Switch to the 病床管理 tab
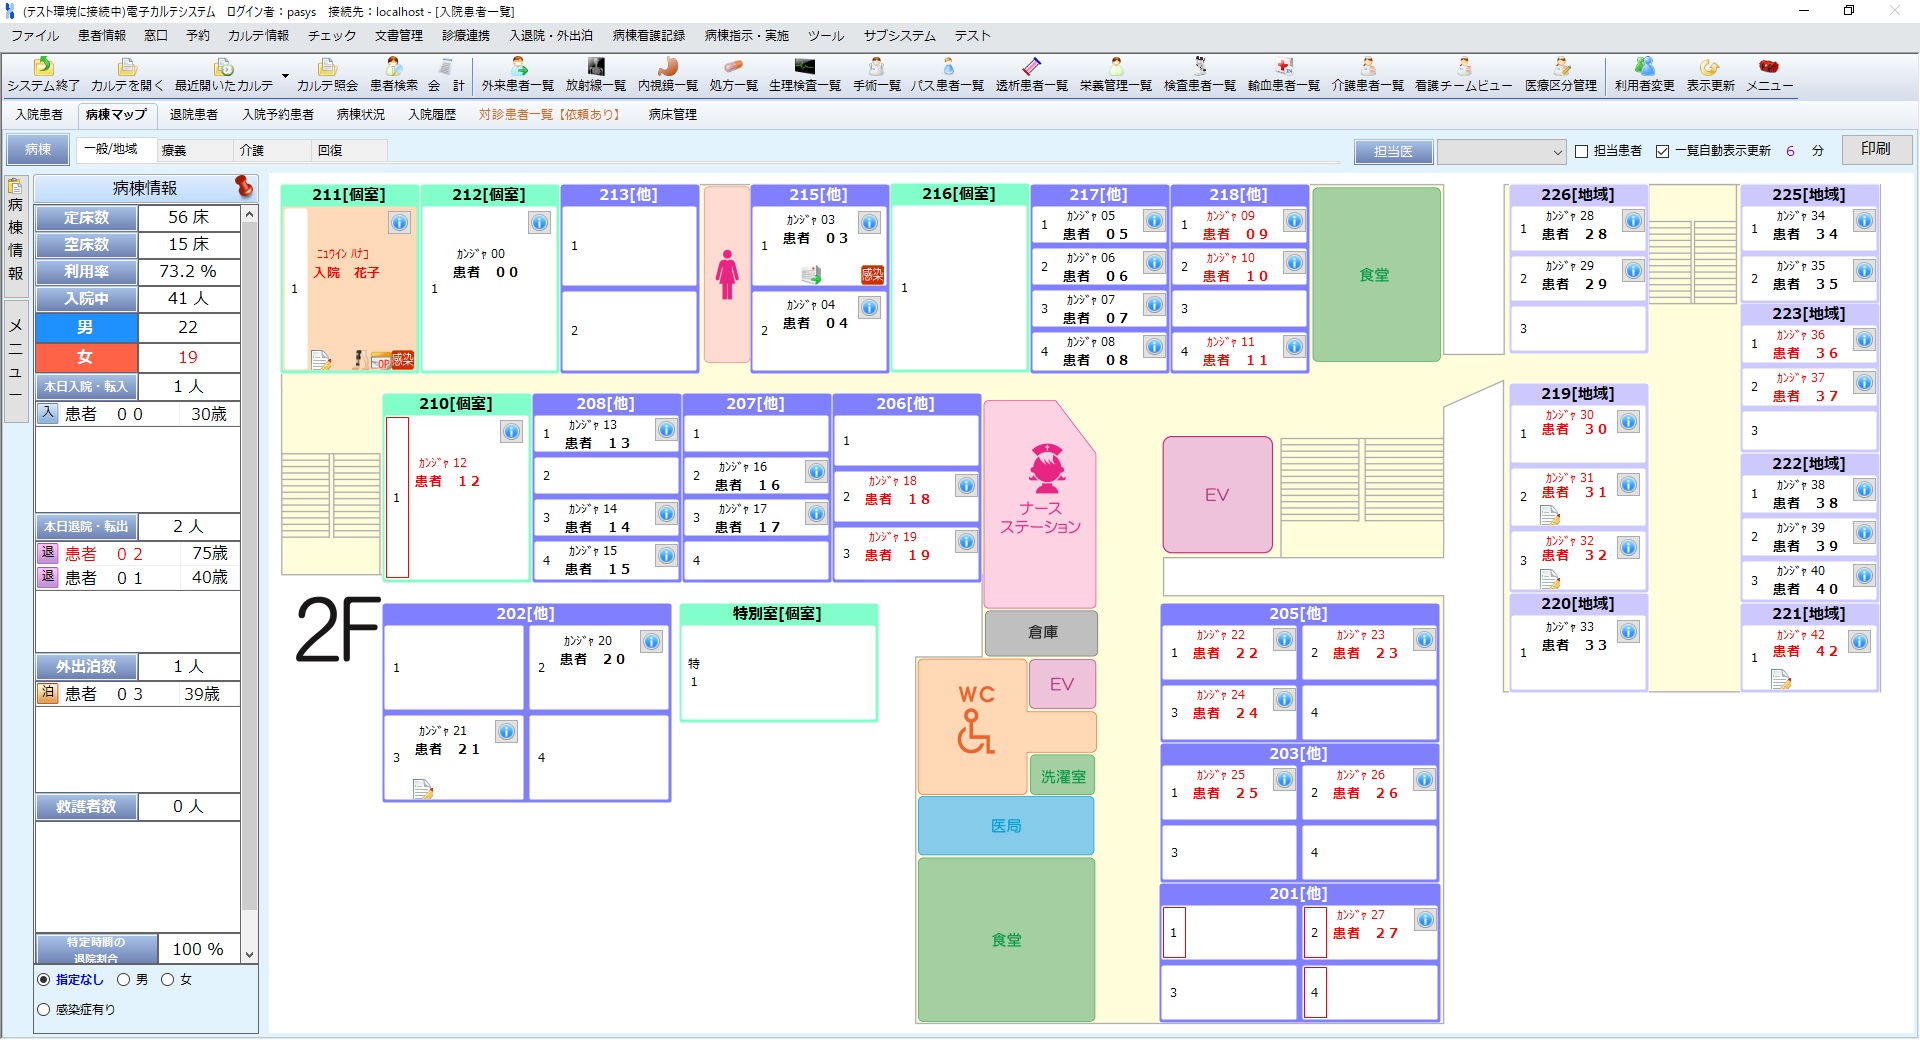This screenshot has height=1040, width=1920. (672, 114)
